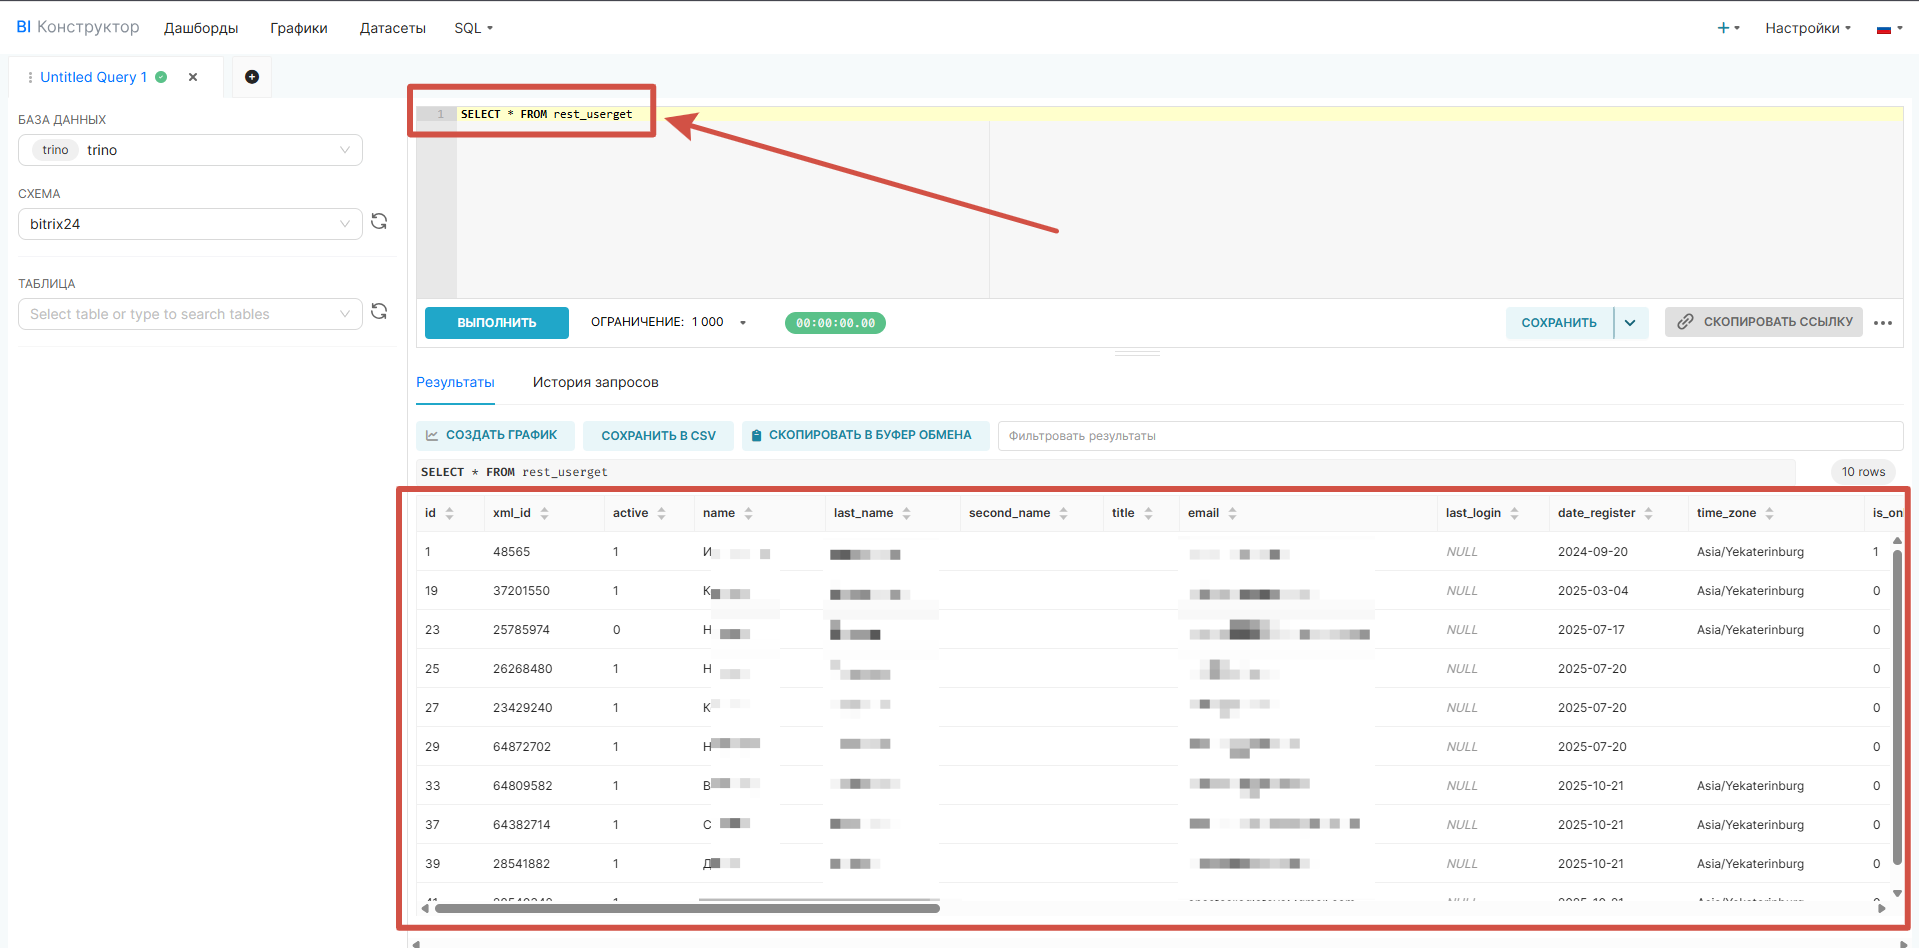This screenshot has width=1919, height=948.
Task: Open the language flag selector
Action: click(1889, 29)
